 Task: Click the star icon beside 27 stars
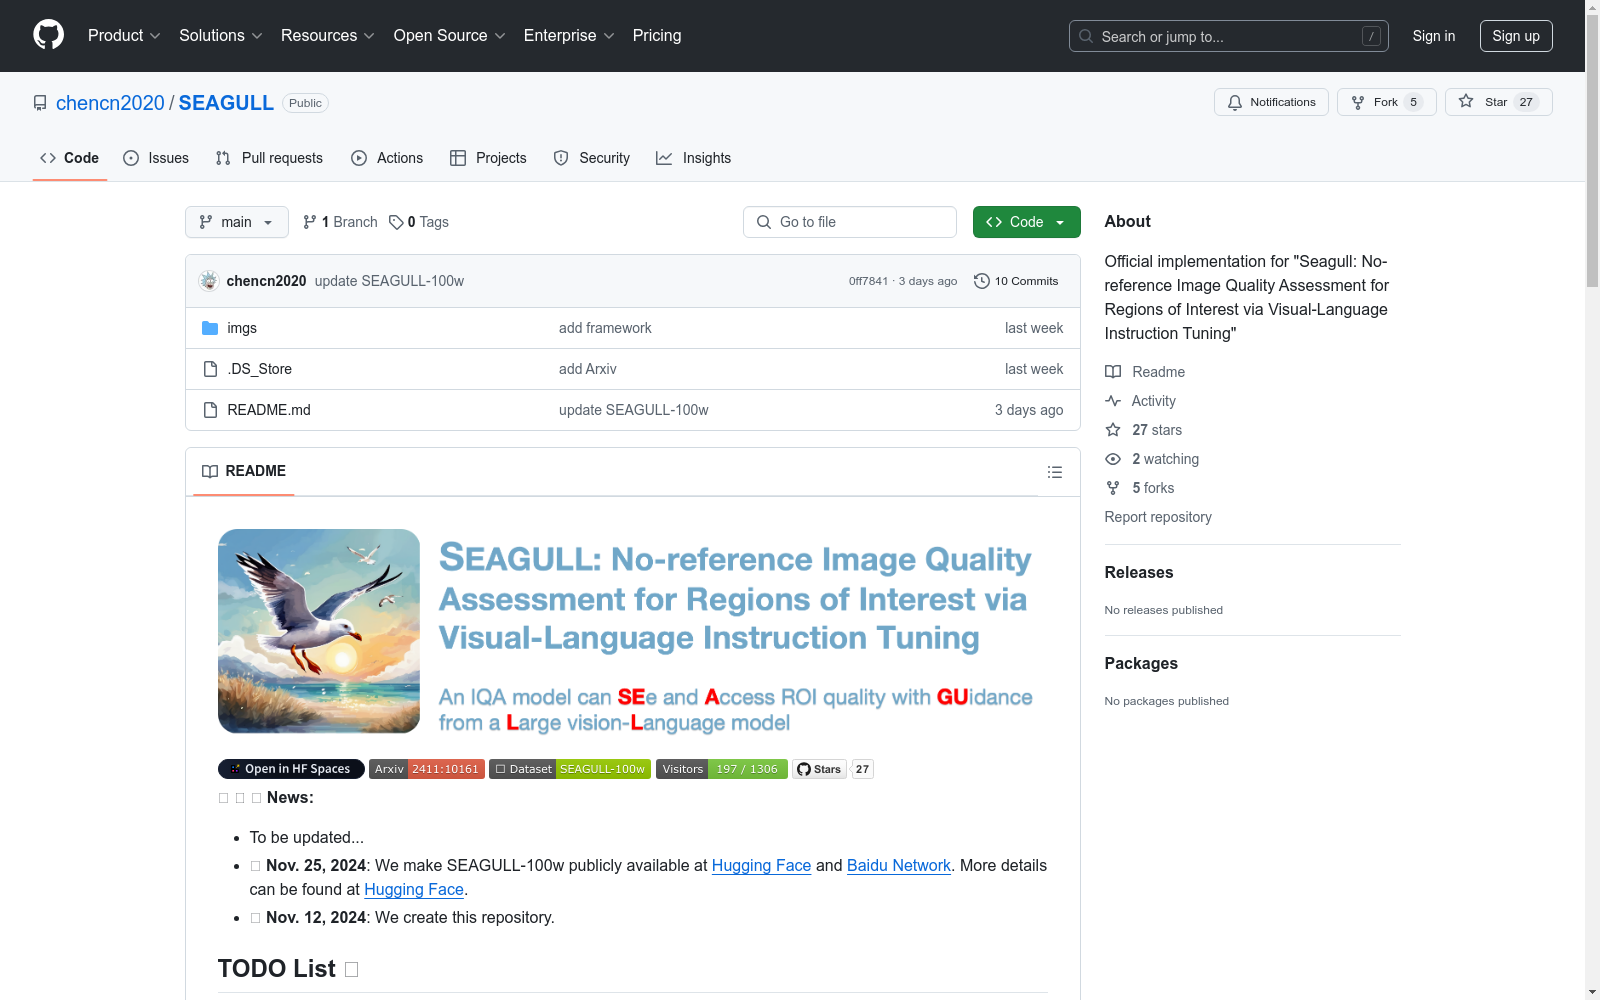(1113, 430)
